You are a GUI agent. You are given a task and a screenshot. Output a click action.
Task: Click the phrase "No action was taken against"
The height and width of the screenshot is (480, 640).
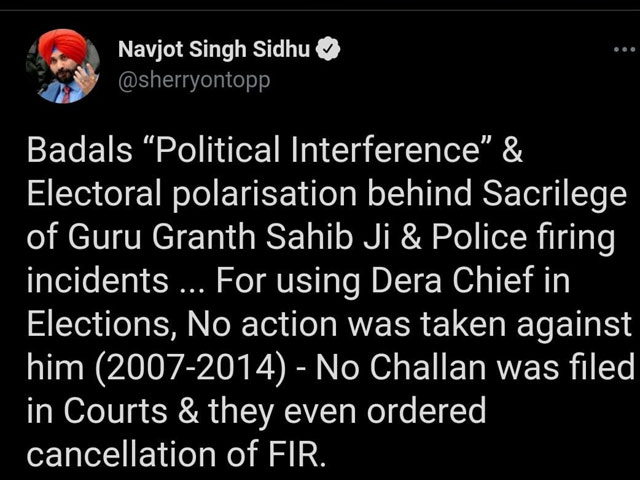click(x=409, y=325)
